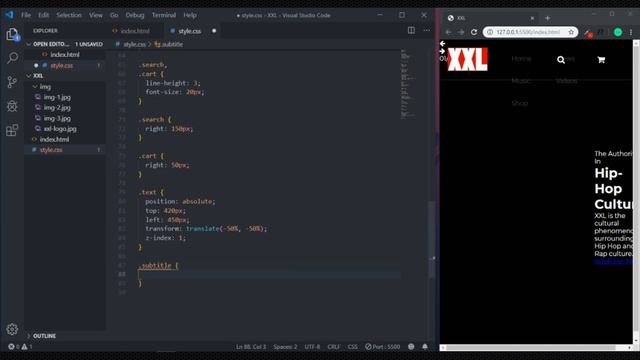Viewport: 640px width, 360px height.
Task: Open new browser tab with plus
Action: 547,18
